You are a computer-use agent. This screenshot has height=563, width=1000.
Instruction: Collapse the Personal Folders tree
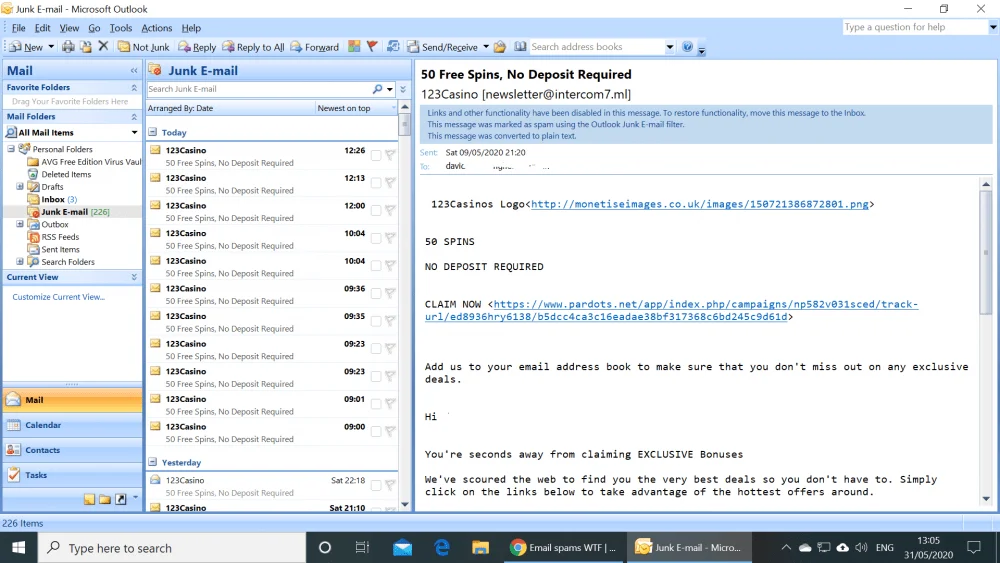click(11, 149)
